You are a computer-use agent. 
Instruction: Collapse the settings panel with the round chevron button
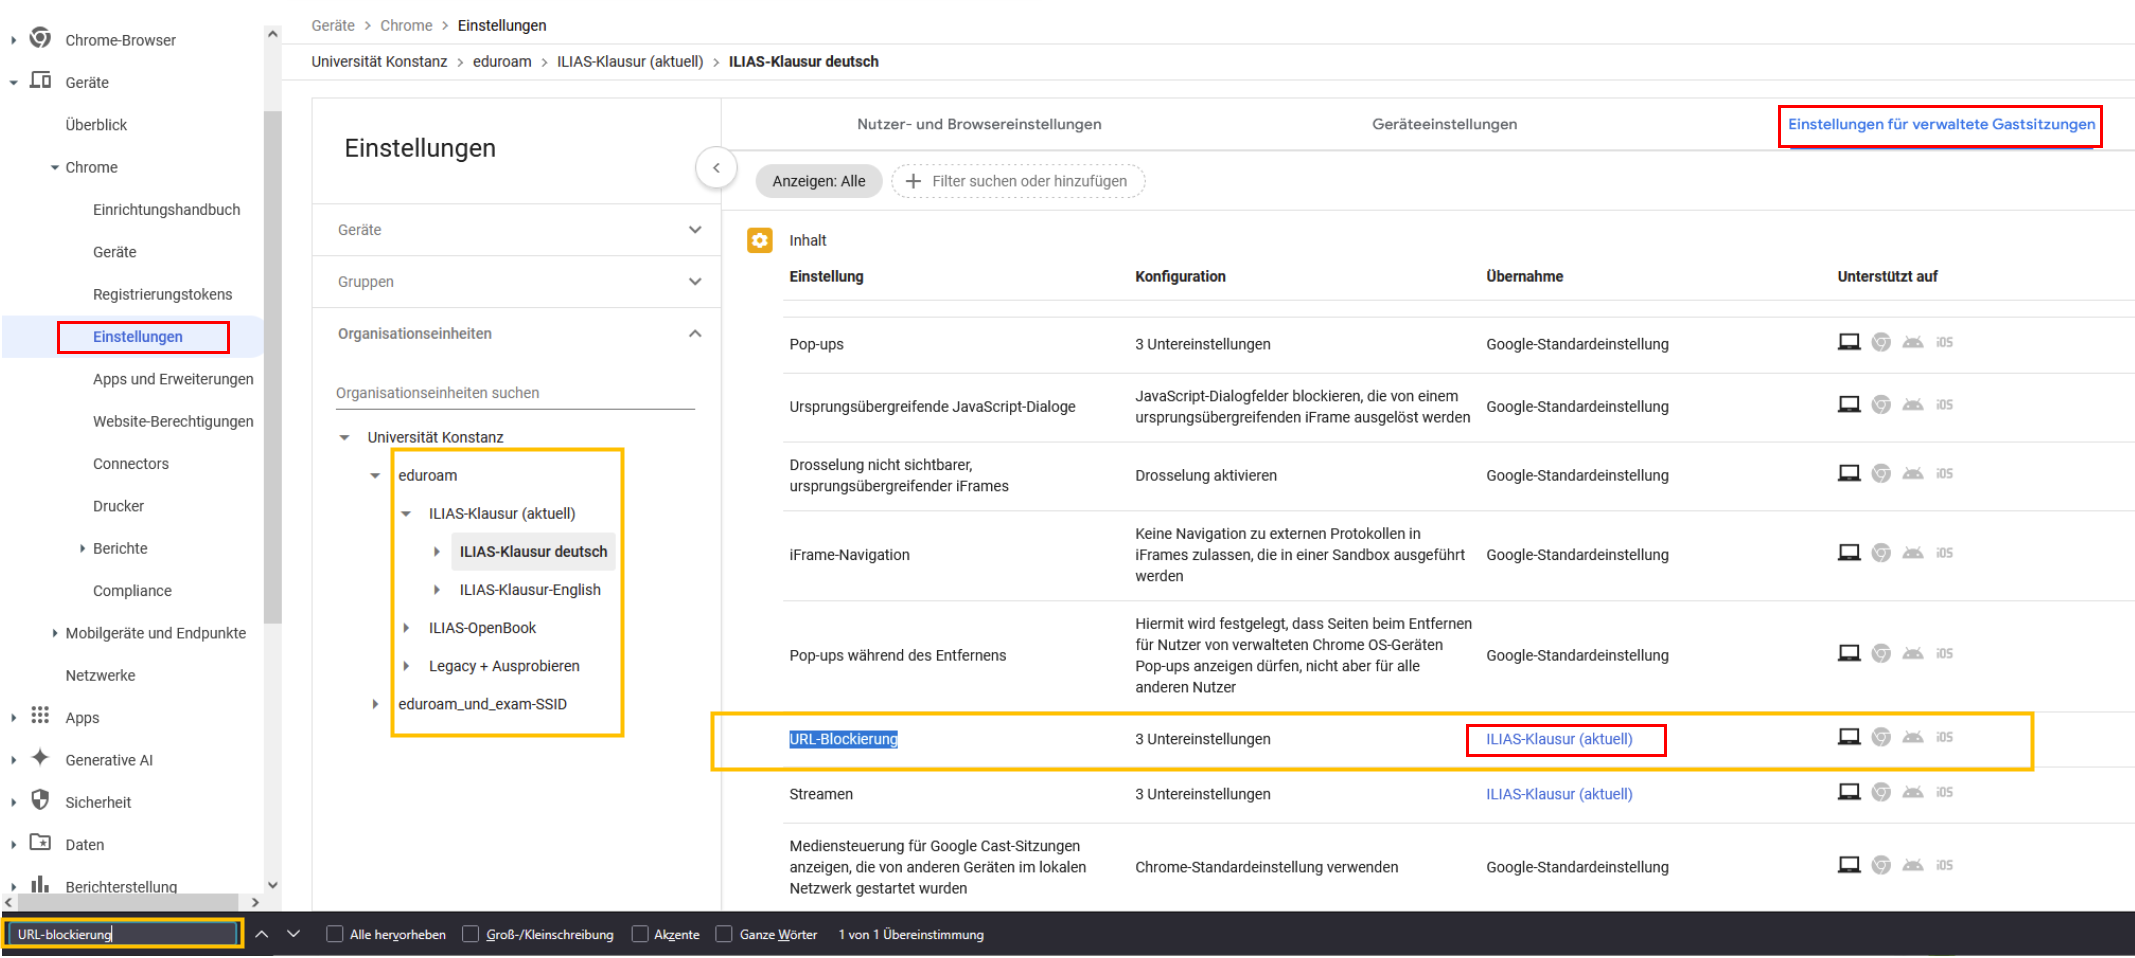716,168
